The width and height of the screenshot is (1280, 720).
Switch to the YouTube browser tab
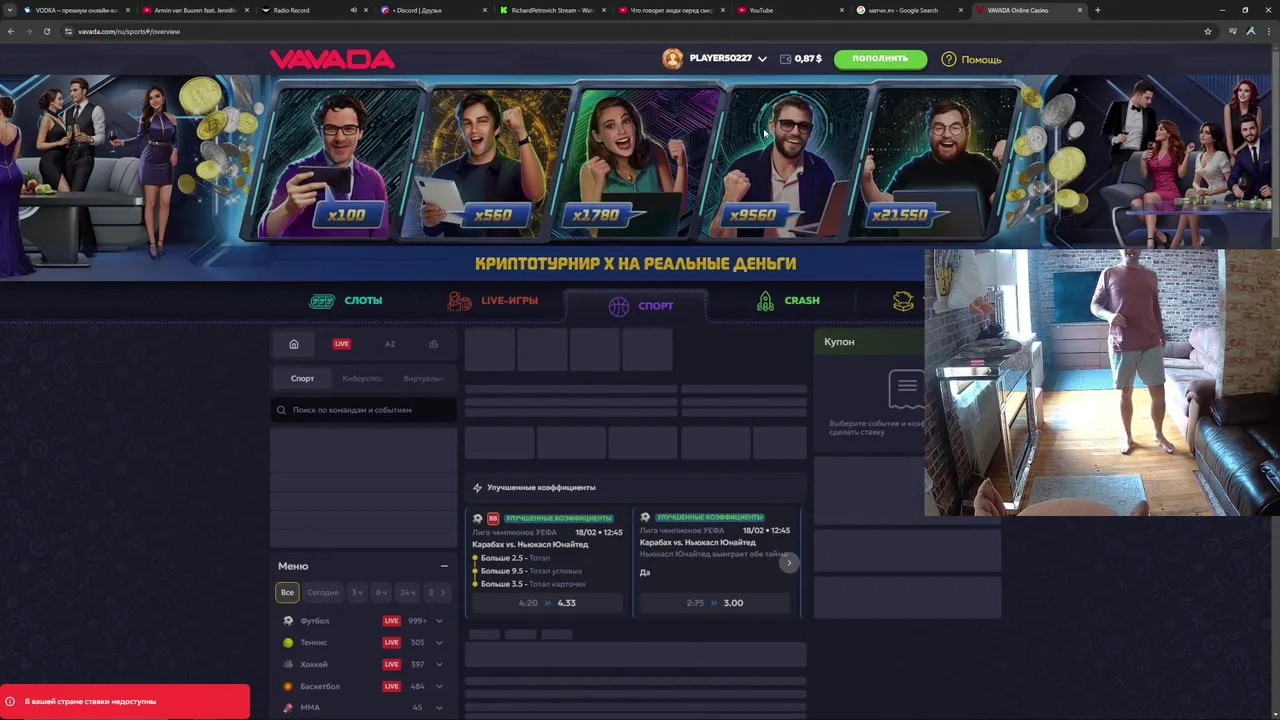(790, 10)
